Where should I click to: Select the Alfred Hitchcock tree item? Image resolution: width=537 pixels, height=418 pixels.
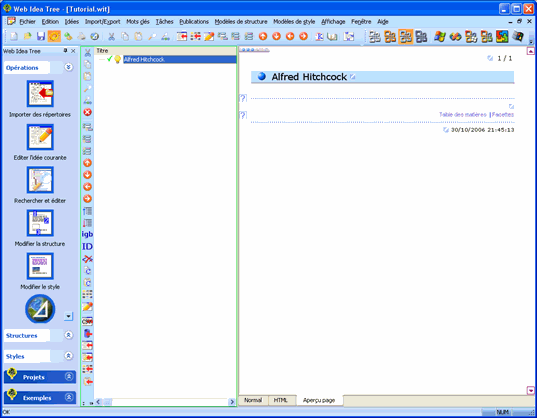(179, 59)
